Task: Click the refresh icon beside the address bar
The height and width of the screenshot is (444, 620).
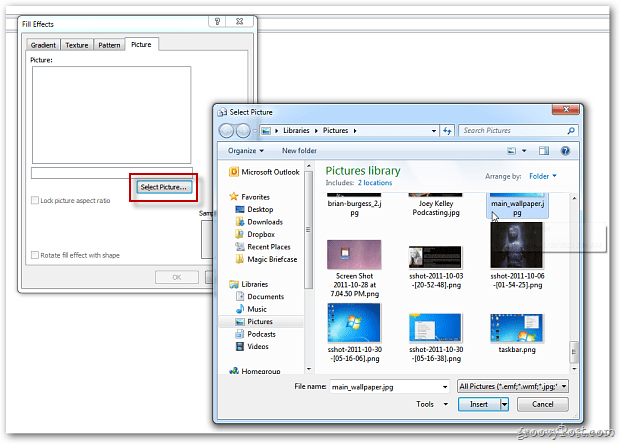Action: (447, 130)
